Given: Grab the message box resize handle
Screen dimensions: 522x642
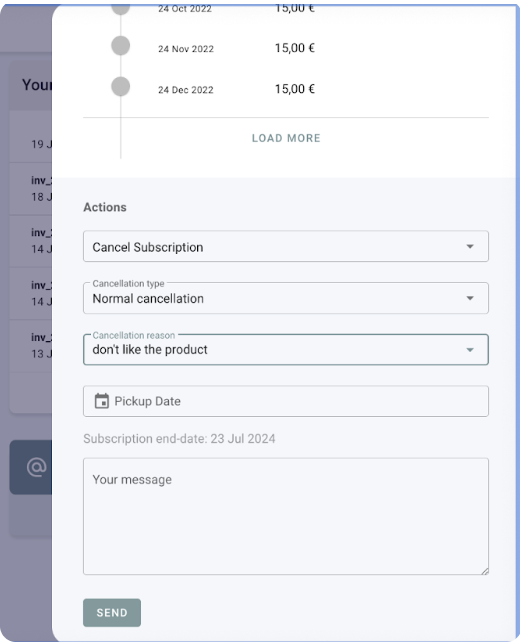Looking at the screenshot, I should [x=485, y=571].
